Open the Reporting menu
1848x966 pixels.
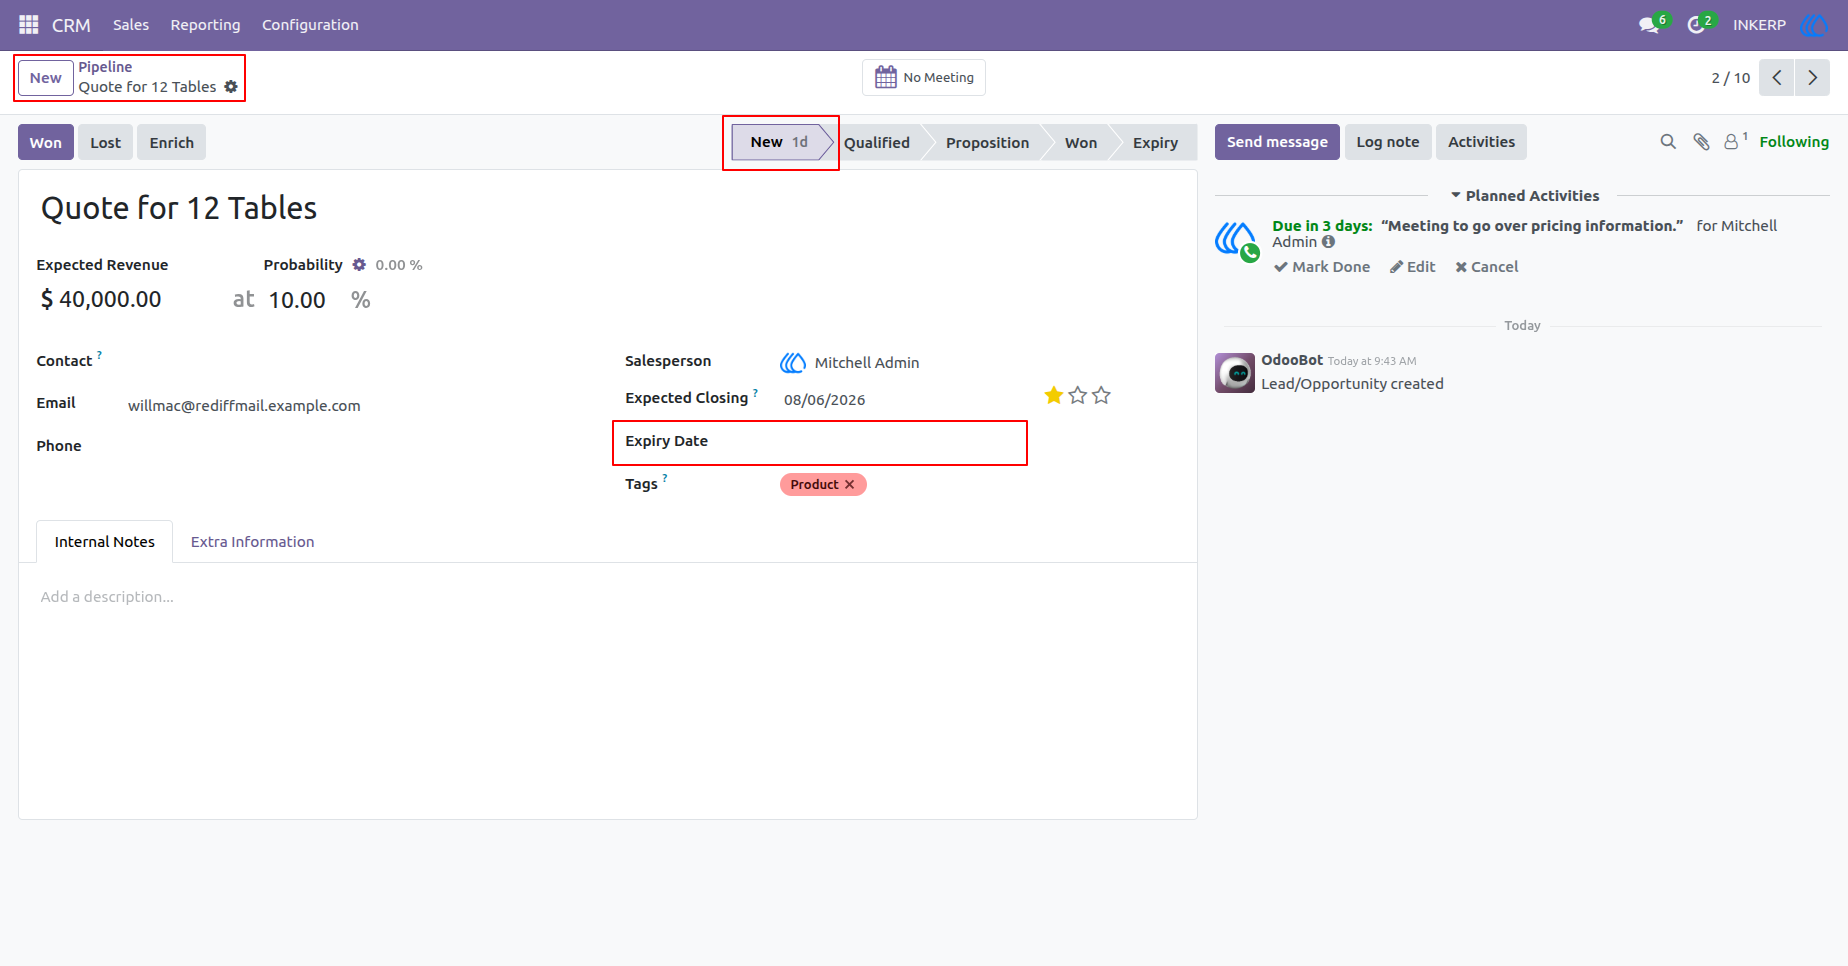[205, 25]
